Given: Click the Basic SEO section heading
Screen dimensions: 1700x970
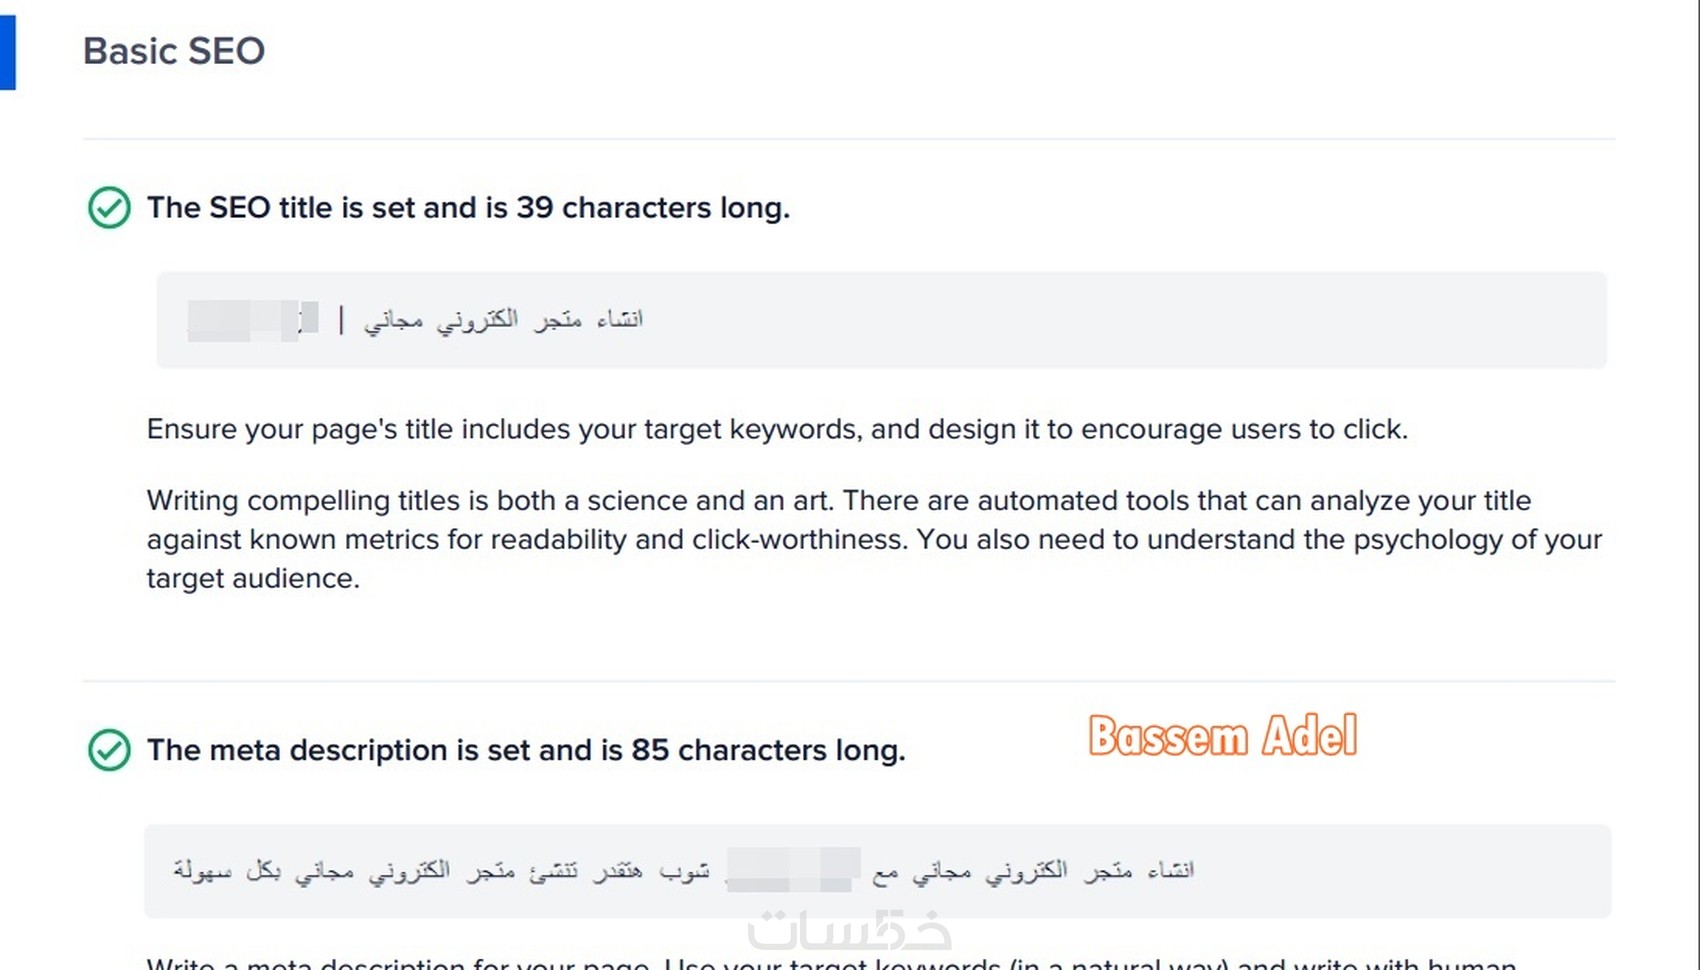Looking at the screenshot, I should 174,51.
